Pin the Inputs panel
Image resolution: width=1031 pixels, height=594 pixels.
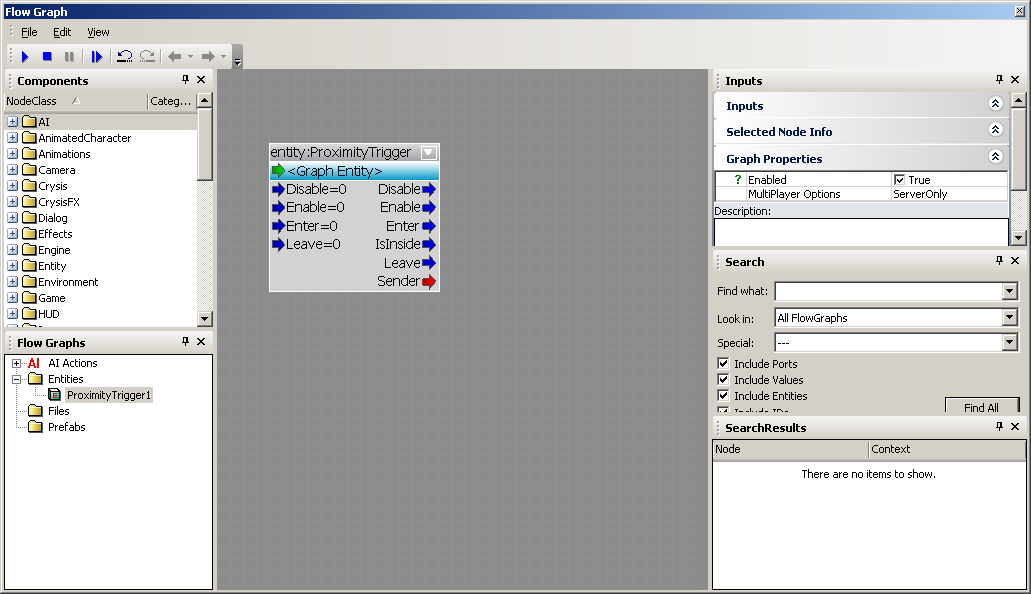(x=999, y=80)
